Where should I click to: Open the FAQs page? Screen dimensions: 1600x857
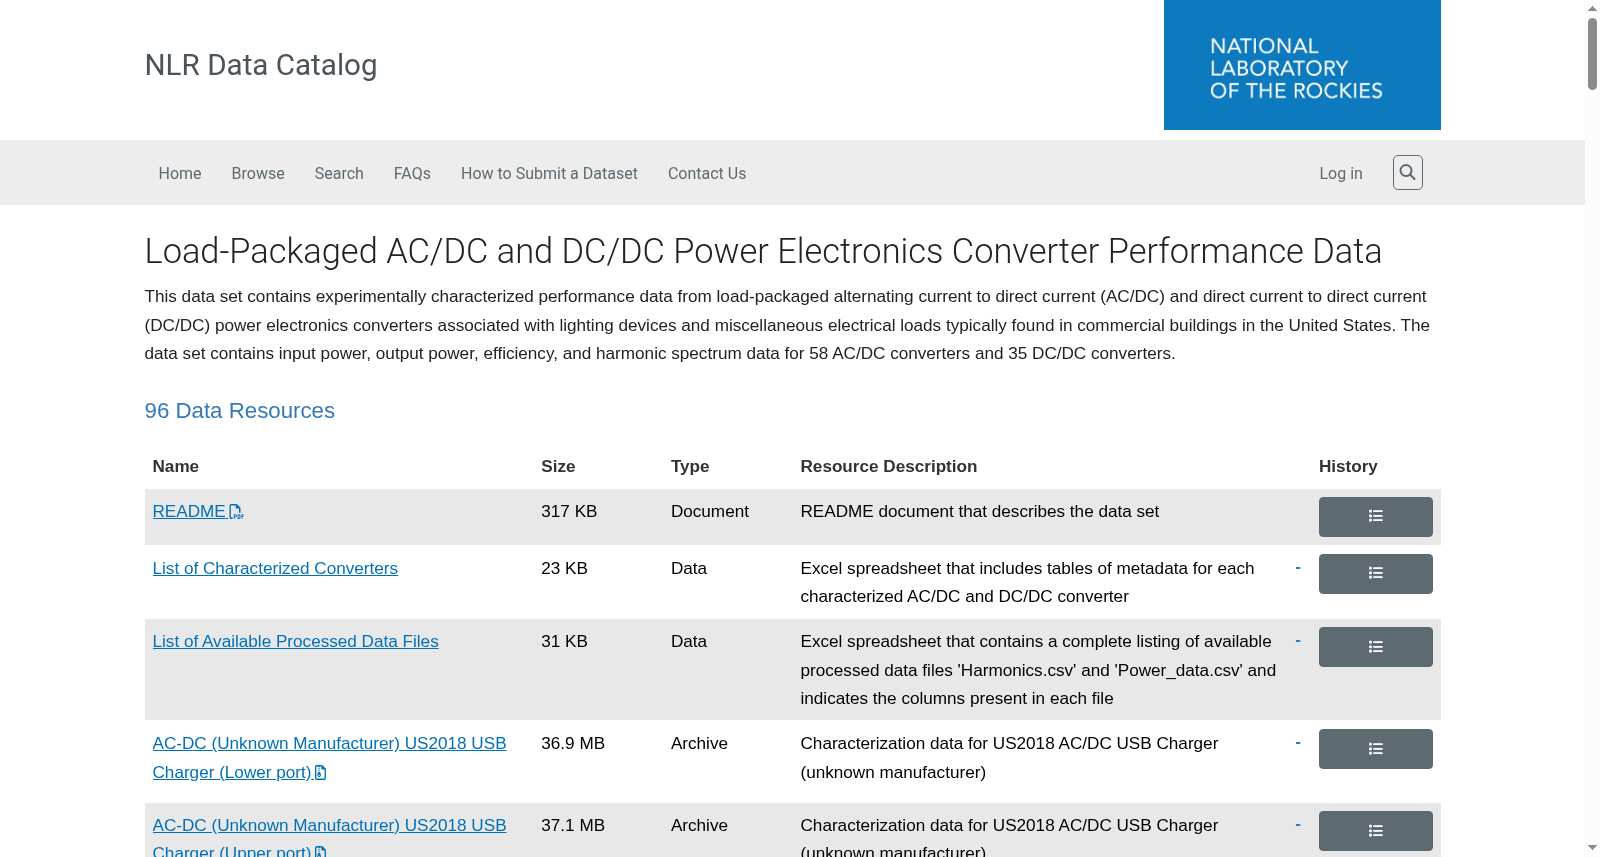pyautogui.click(x=412, y=173)
